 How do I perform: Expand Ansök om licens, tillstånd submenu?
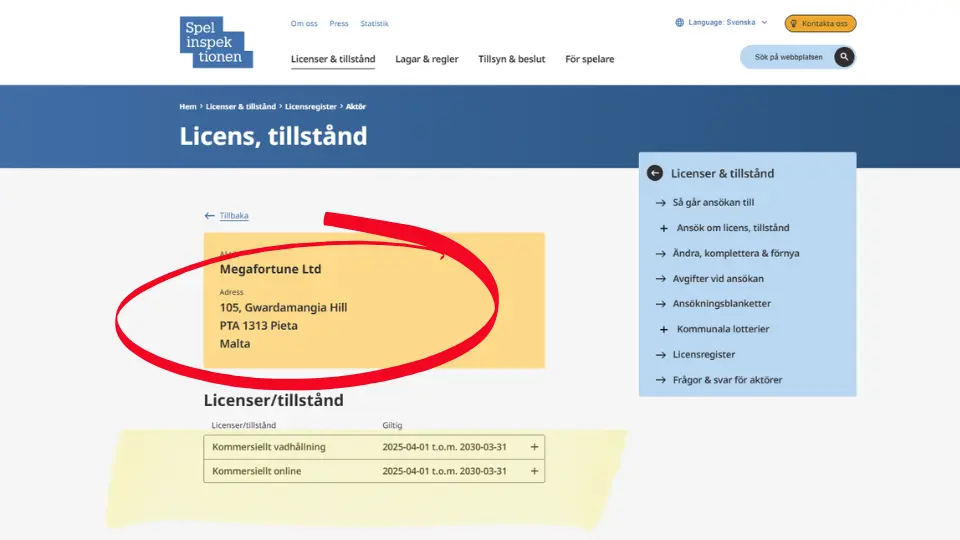[664, 228]
